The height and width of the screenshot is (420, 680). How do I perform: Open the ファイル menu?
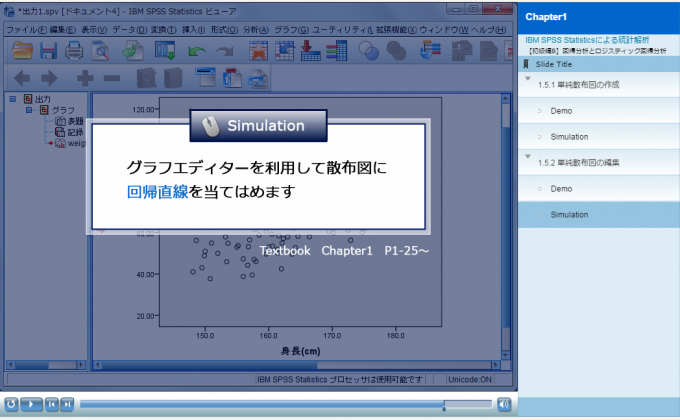point(26,30)
